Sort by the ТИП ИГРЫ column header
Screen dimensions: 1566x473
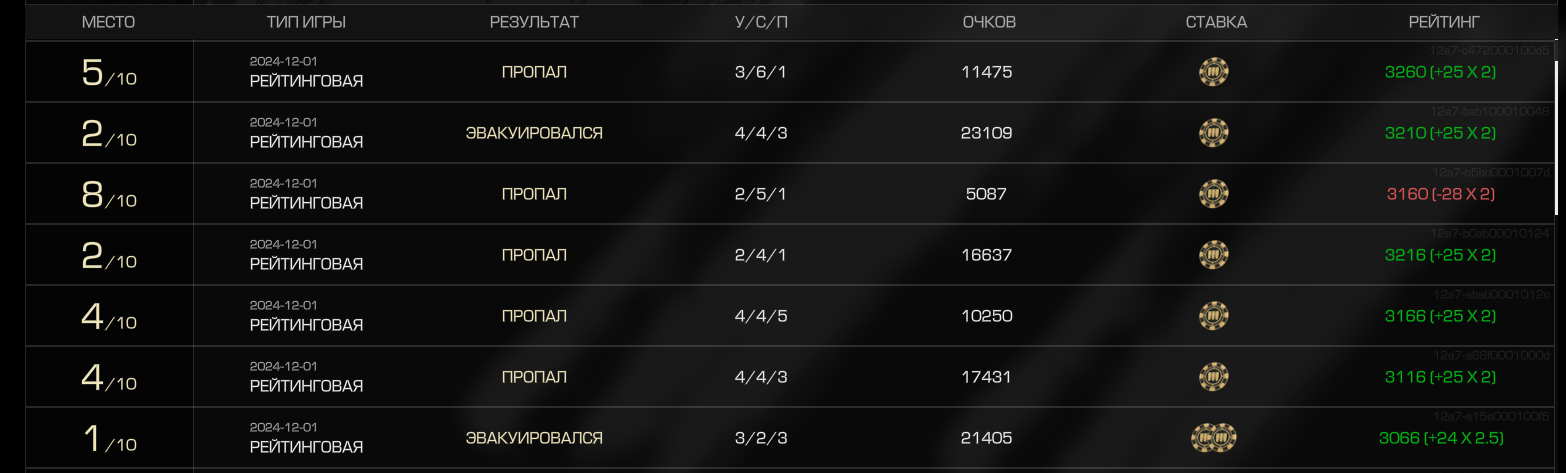(x=306, y=22)
